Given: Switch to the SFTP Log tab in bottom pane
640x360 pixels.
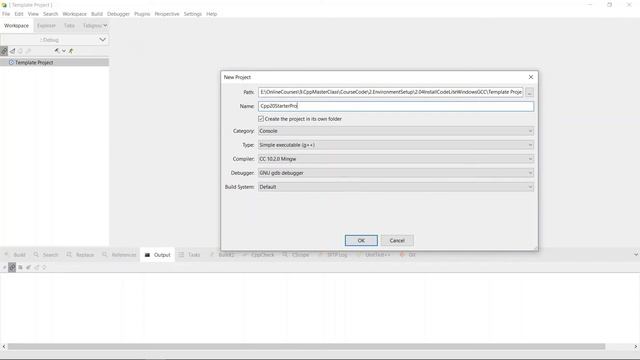Looking at the screenshot, I should (333, 255).
